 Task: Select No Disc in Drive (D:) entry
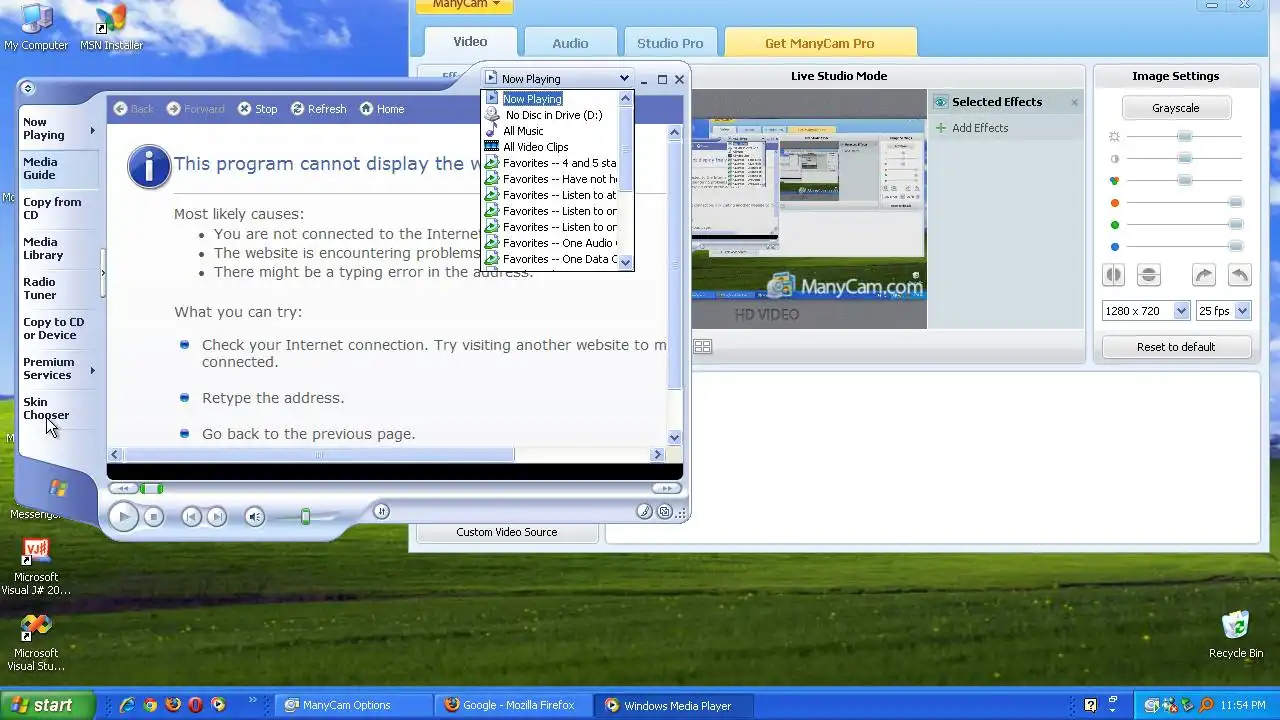point(553,115)
